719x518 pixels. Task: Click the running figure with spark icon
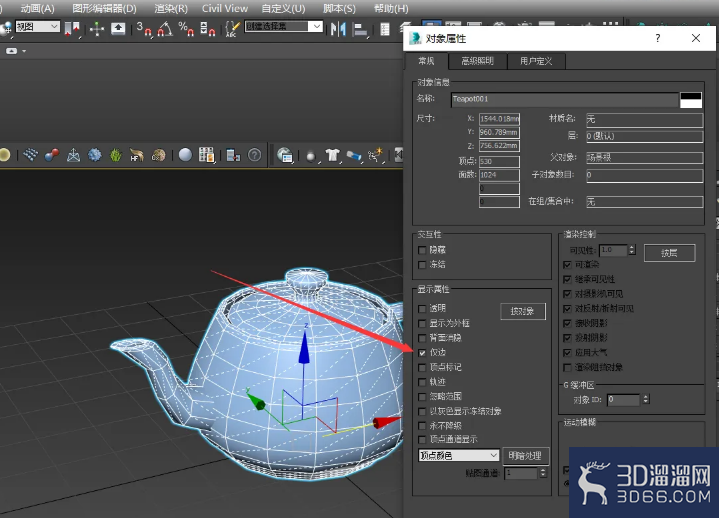pyautogui.click(x=376, y=155)
